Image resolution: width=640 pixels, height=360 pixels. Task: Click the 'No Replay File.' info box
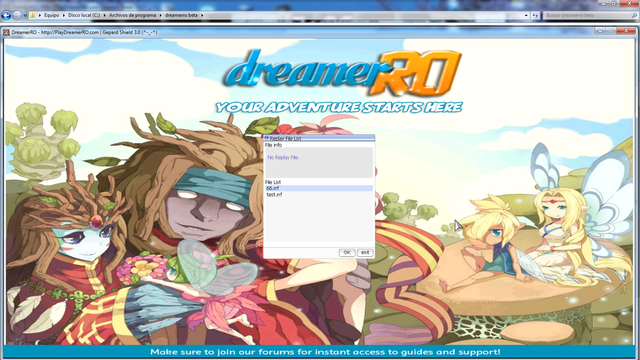(x=319, y=162)
